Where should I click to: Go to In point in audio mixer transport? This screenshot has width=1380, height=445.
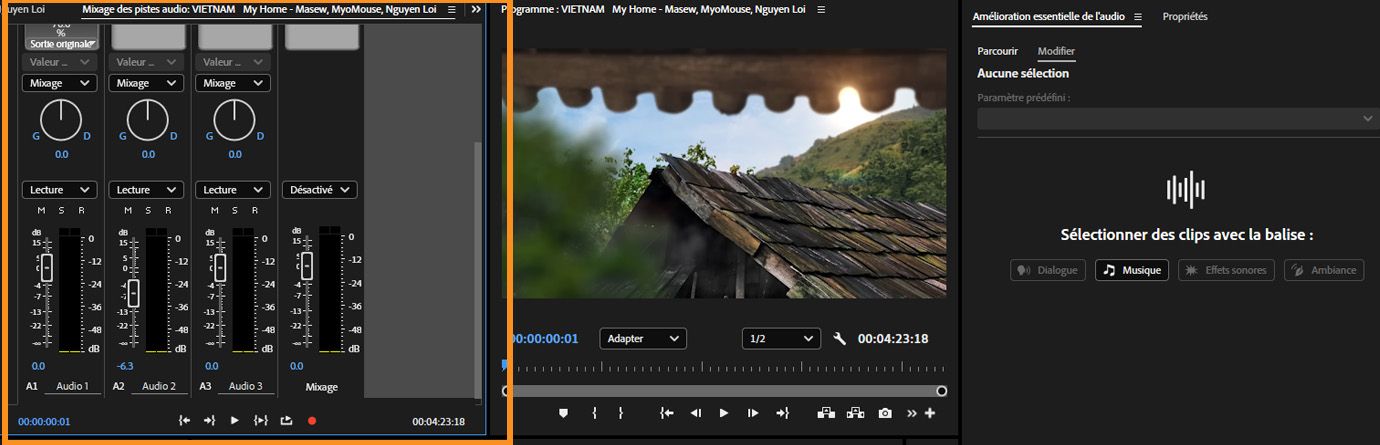pyautogui.click(x=184, y=421)
